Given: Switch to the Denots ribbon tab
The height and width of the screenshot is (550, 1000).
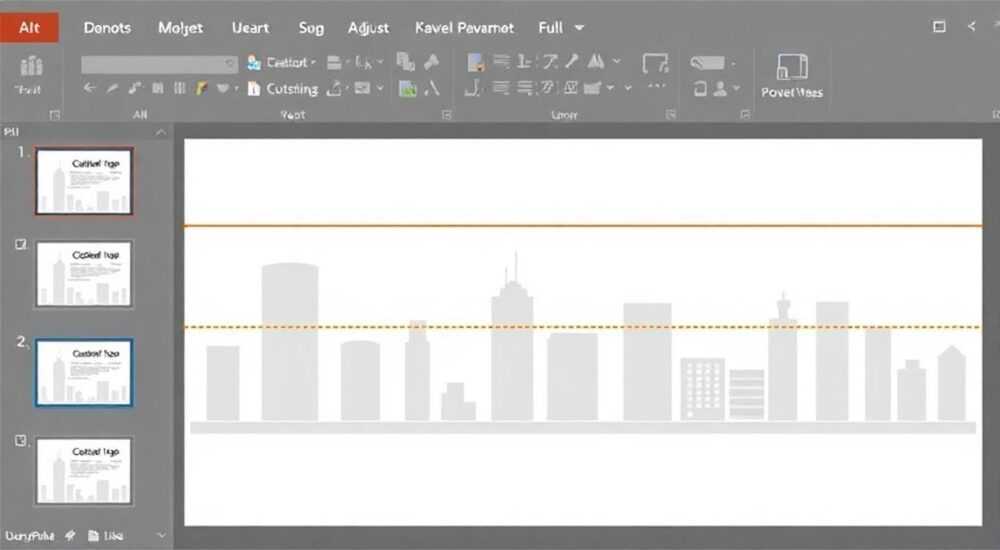Looking at the screenshot, I should pyautogui.click(x=107, y=28).
